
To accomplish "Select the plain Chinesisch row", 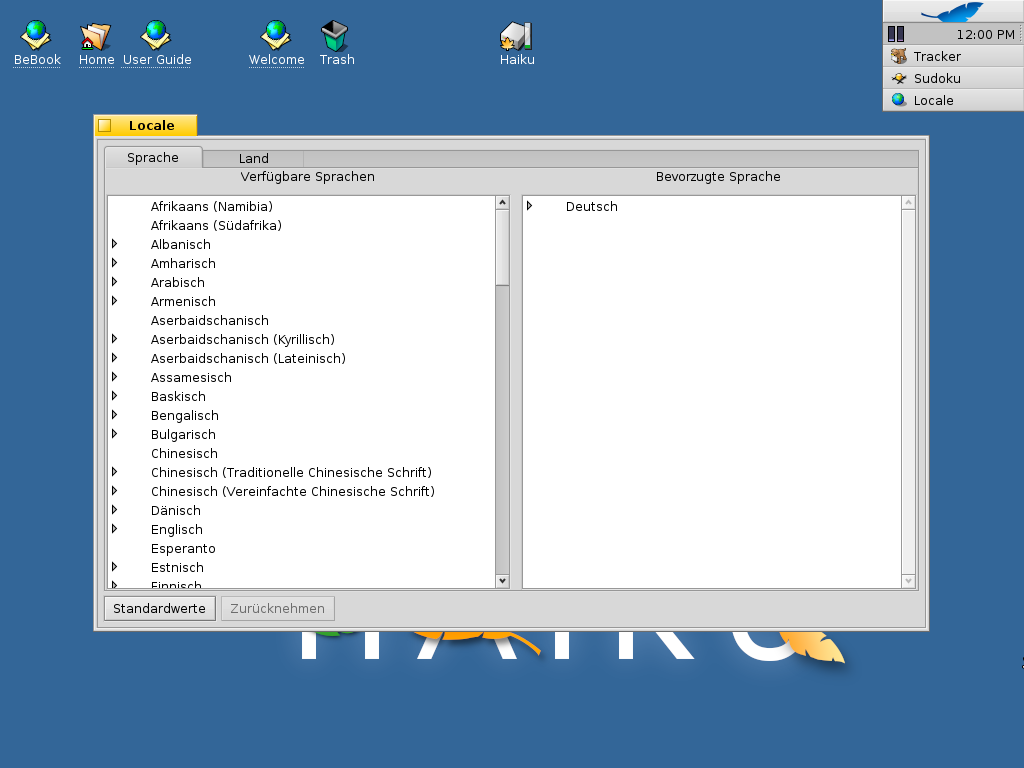I will [x=302, y=453].
